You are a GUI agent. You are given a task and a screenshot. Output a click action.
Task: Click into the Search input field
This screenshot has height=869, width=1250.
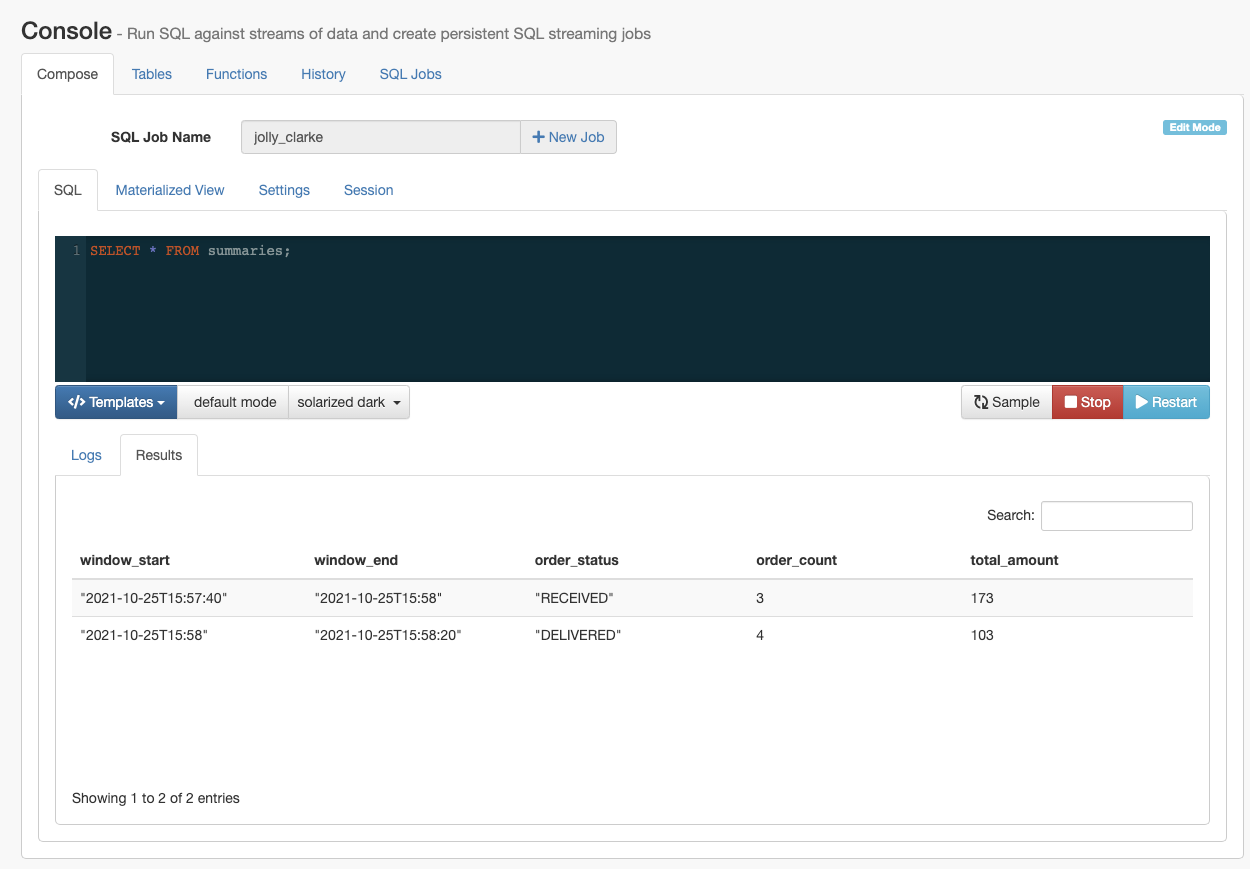[x=1116, y=515]
